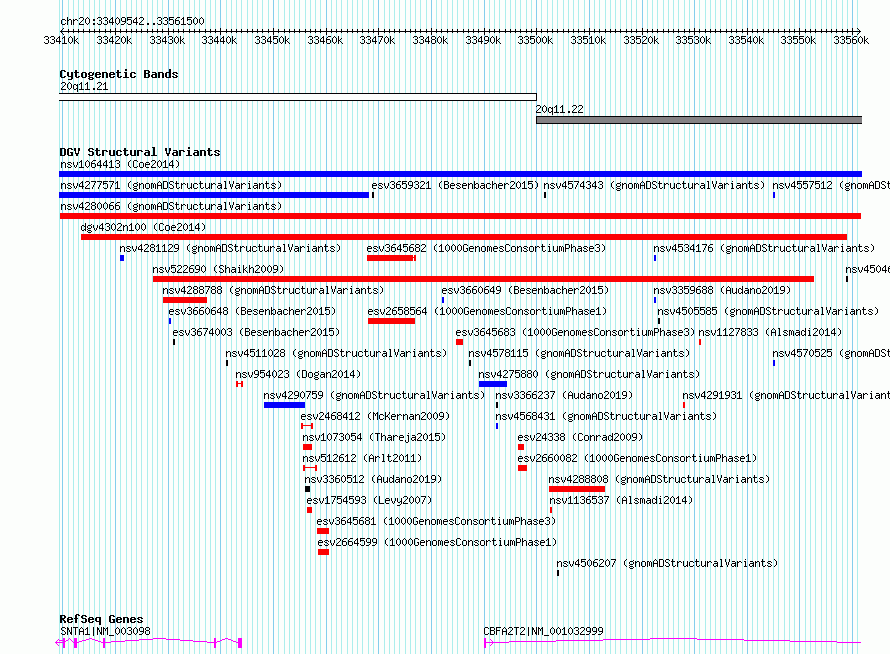
Task: Click the dgv4302n100 (Coe2014) label
Action: click(143, 228)
